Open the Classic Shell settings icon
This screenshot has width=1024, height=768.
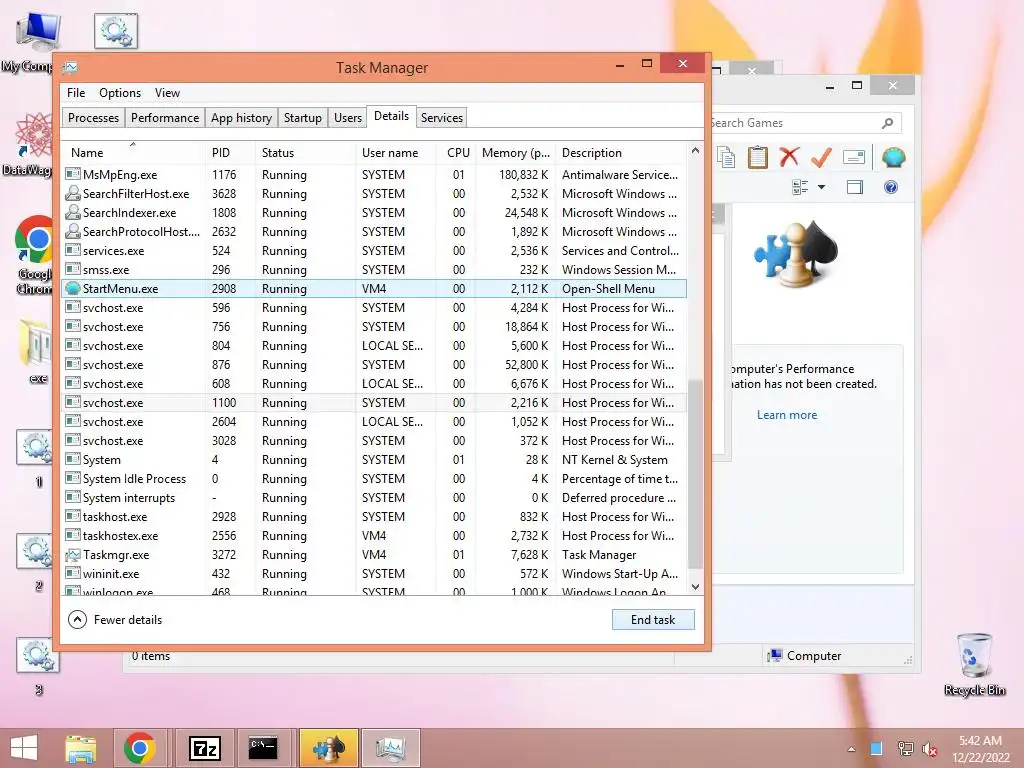pyautogui.click(x=893, y=157)
